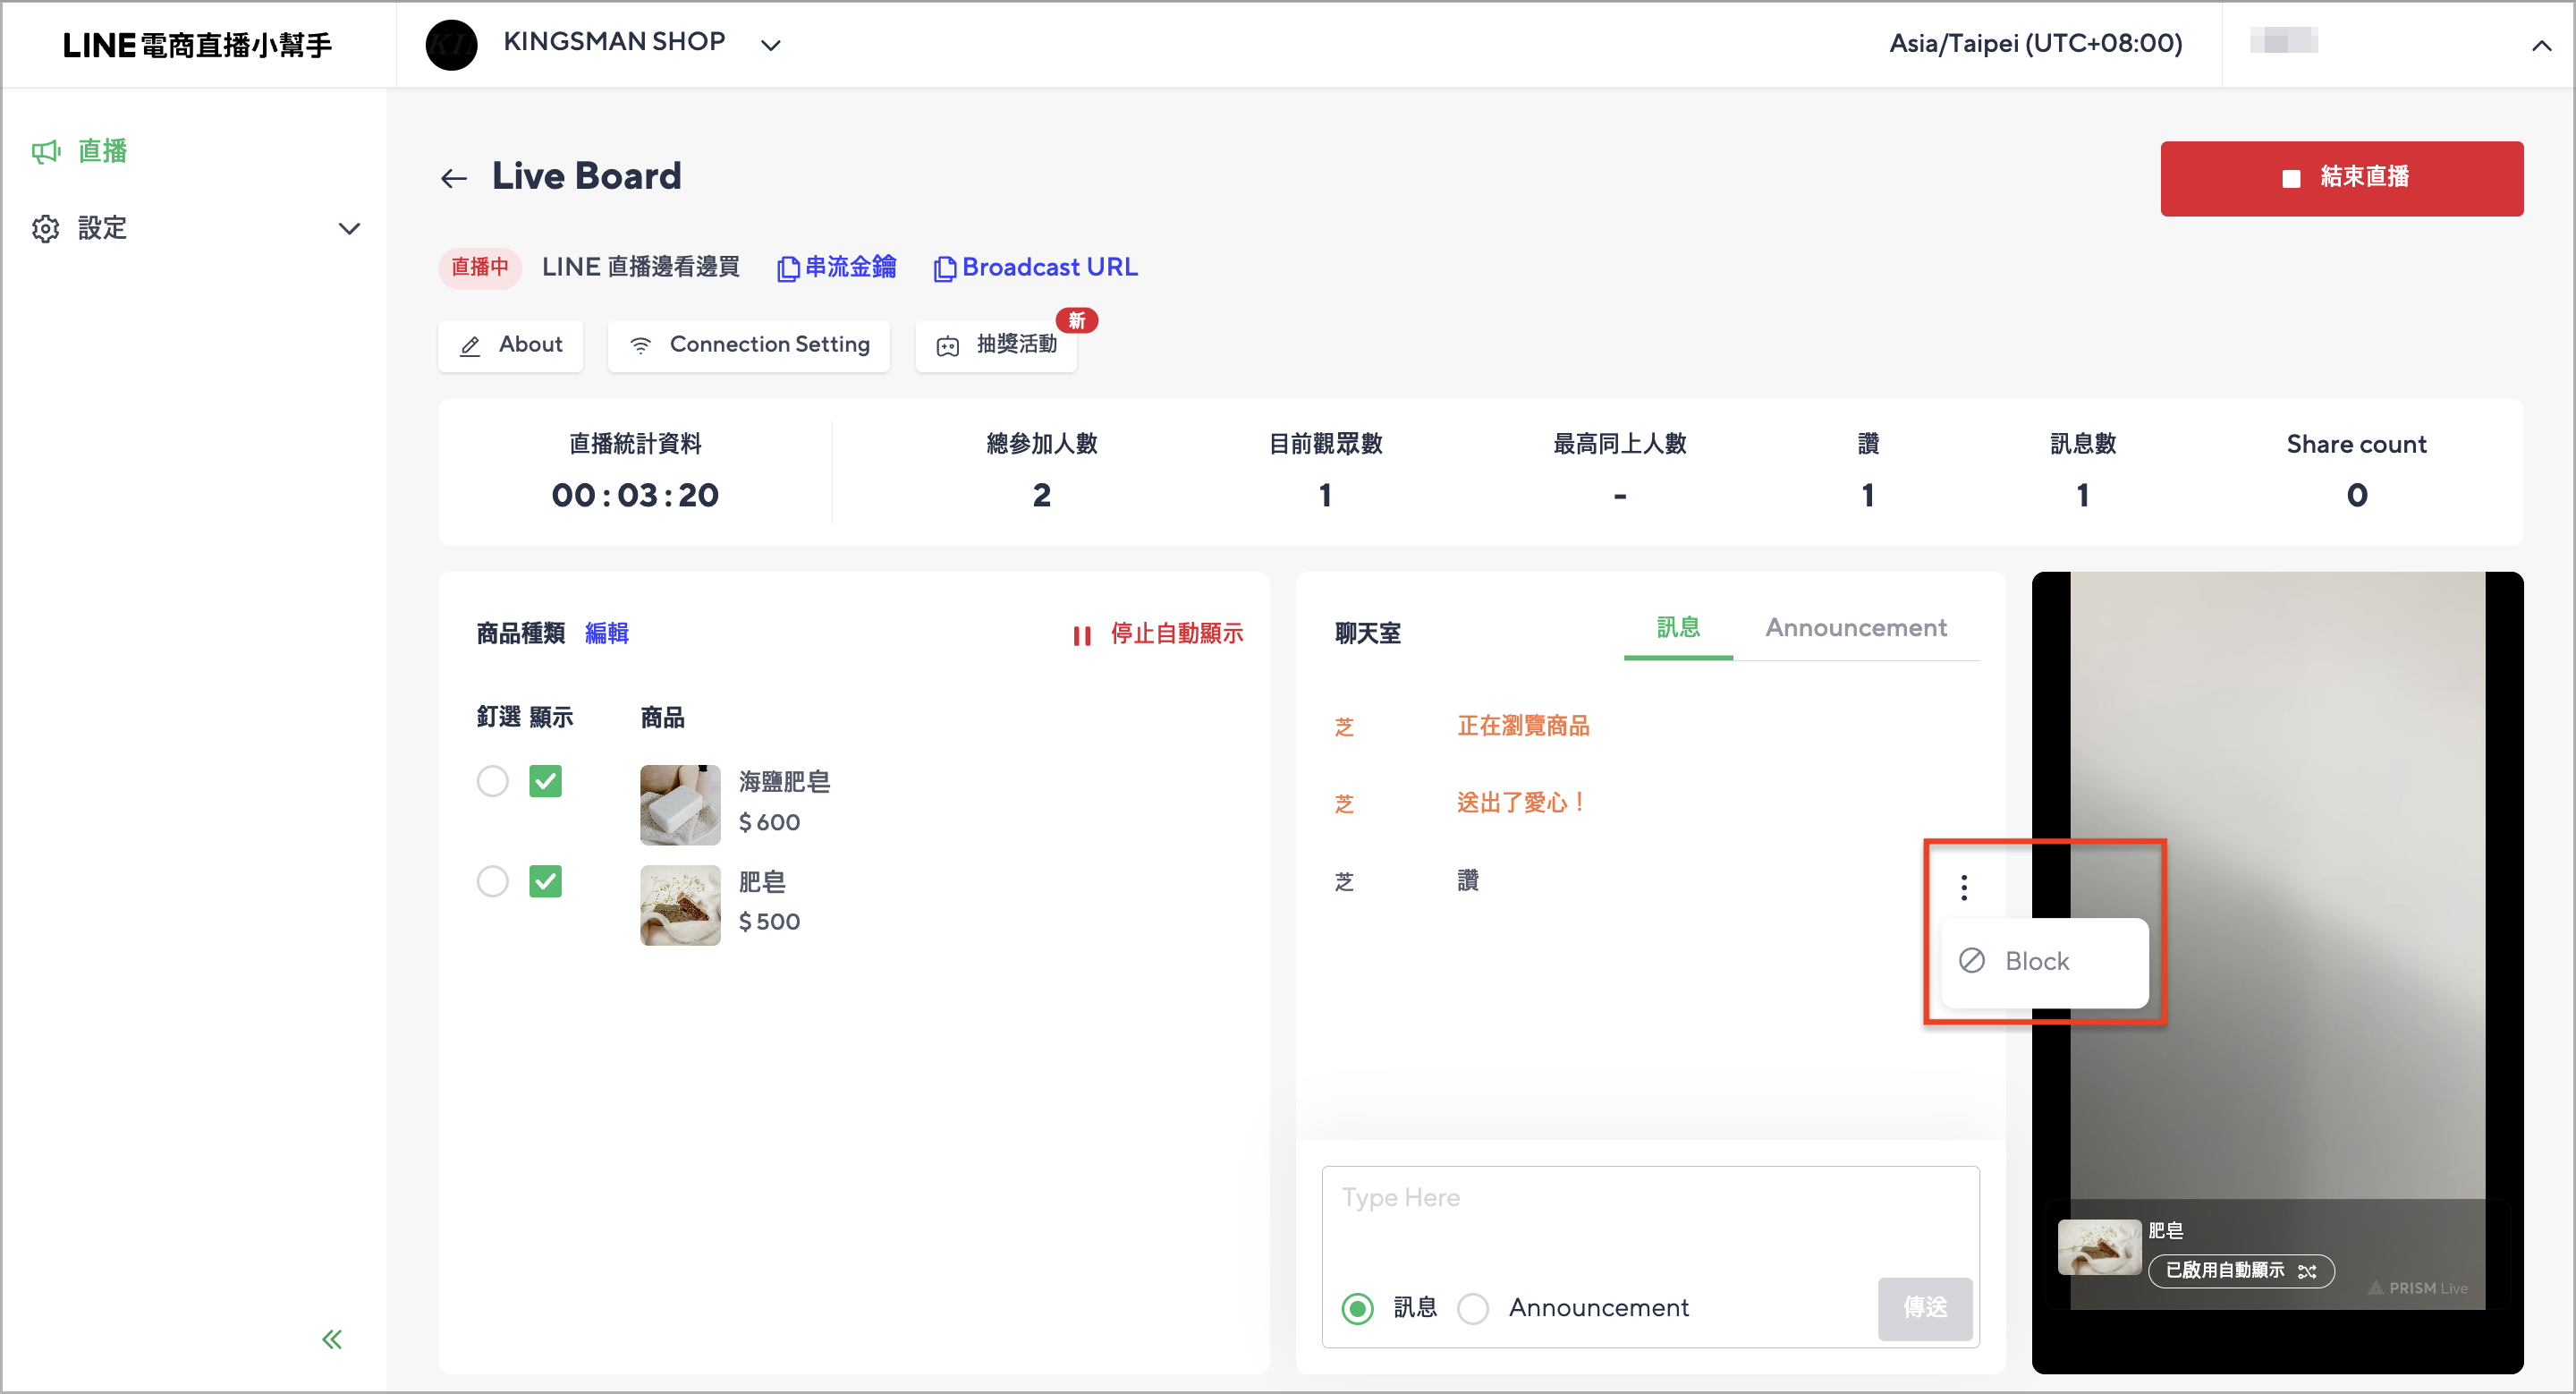
Task: Uncheck the display checkbox for 海鹽肥皂
Action: click(x=545, y=781)
